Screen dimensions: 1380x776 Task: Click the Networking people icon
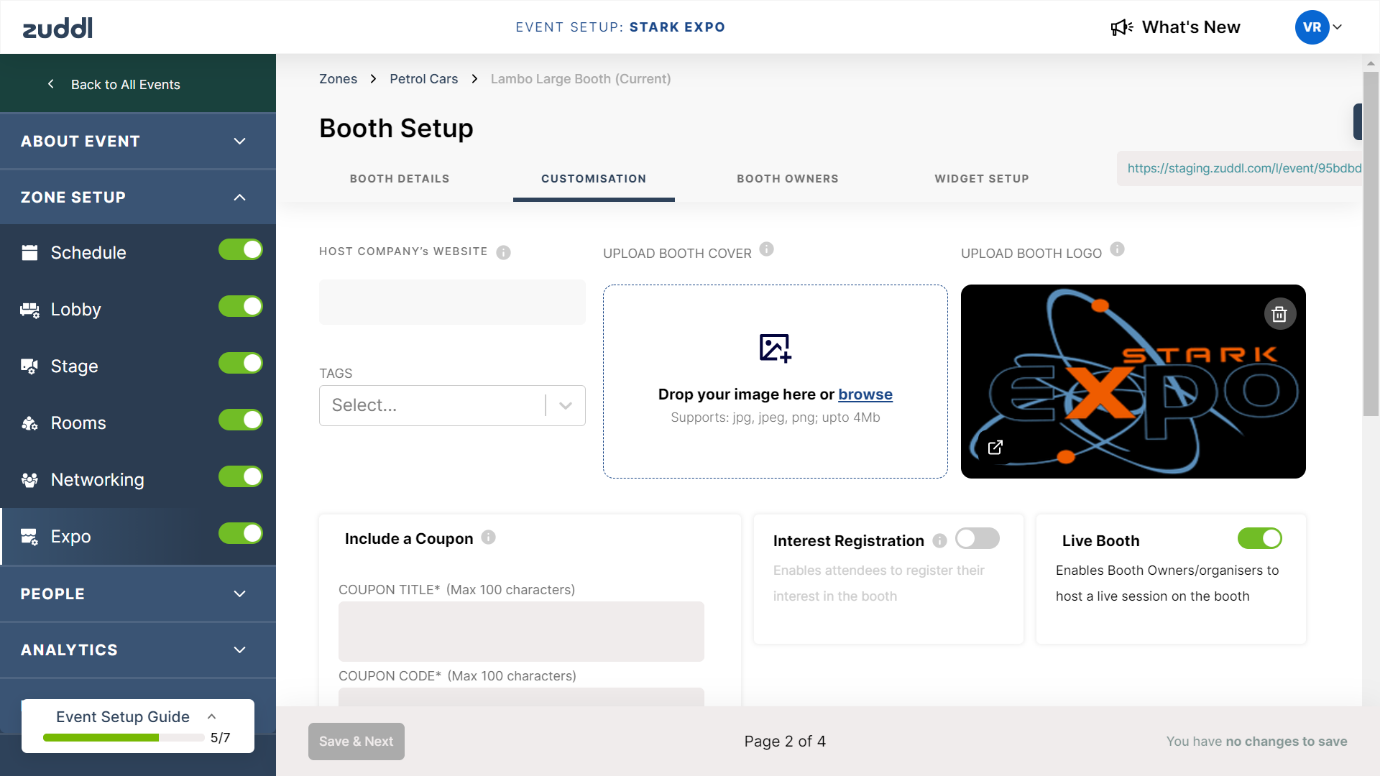(x=30, y=480)
